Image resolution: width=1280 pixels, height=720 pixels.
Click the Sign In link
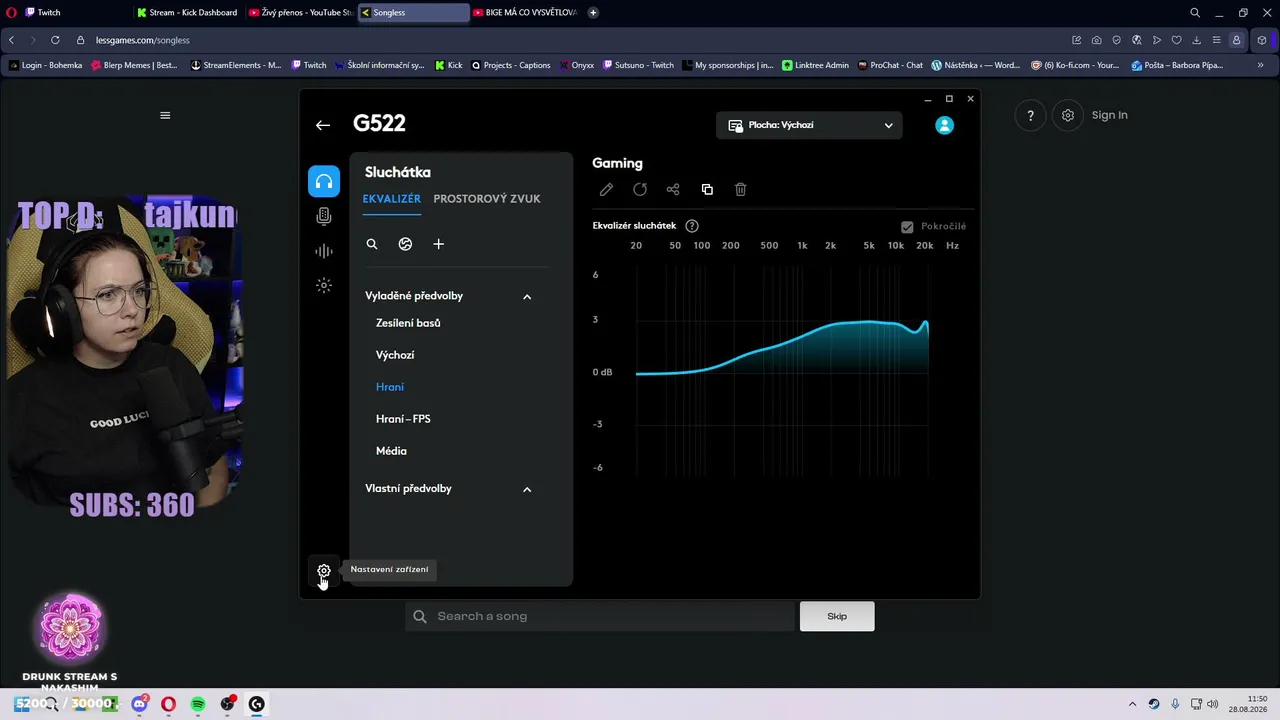[1110, 115]
